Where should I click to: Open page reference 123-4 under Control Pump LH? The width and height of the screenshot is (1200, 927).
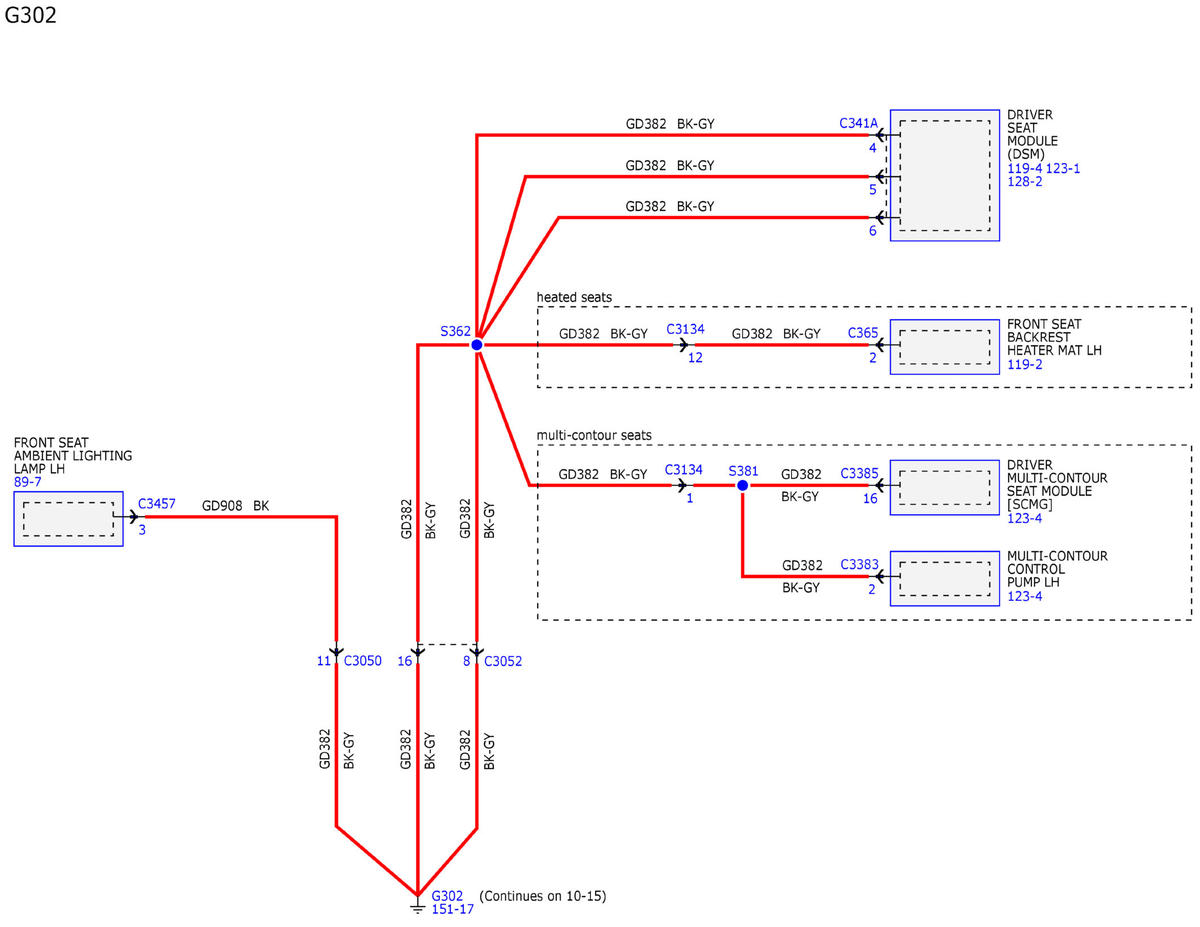point(1025,598)
